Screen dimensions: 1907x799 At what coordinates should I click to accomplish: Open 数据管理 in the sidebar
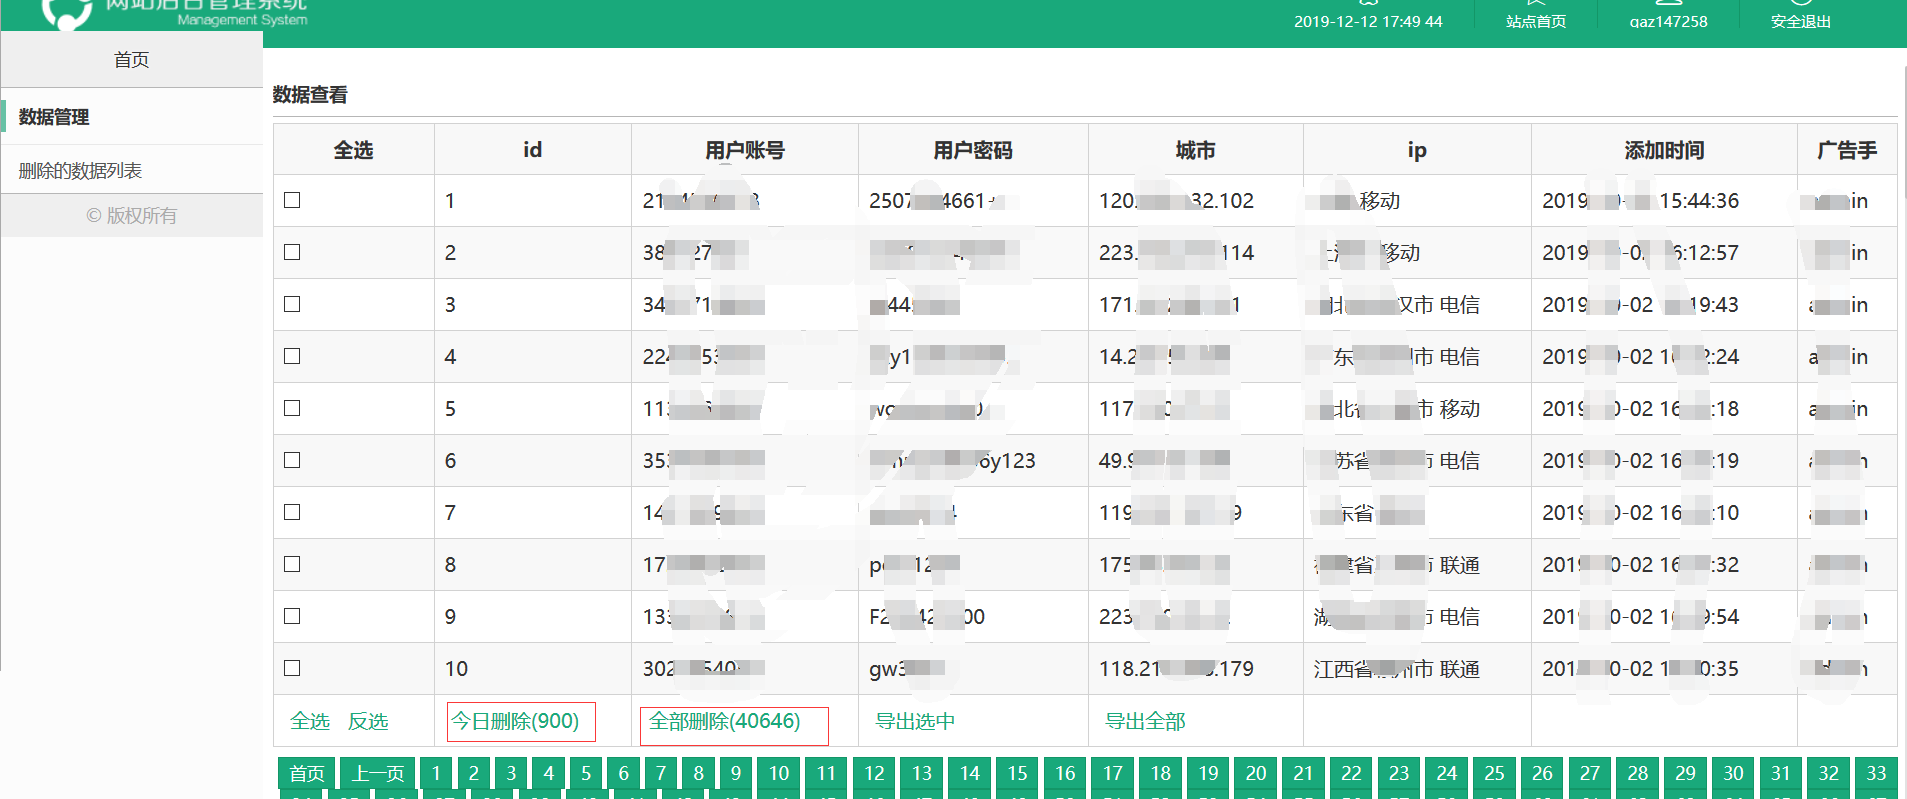tap(131, 116)
